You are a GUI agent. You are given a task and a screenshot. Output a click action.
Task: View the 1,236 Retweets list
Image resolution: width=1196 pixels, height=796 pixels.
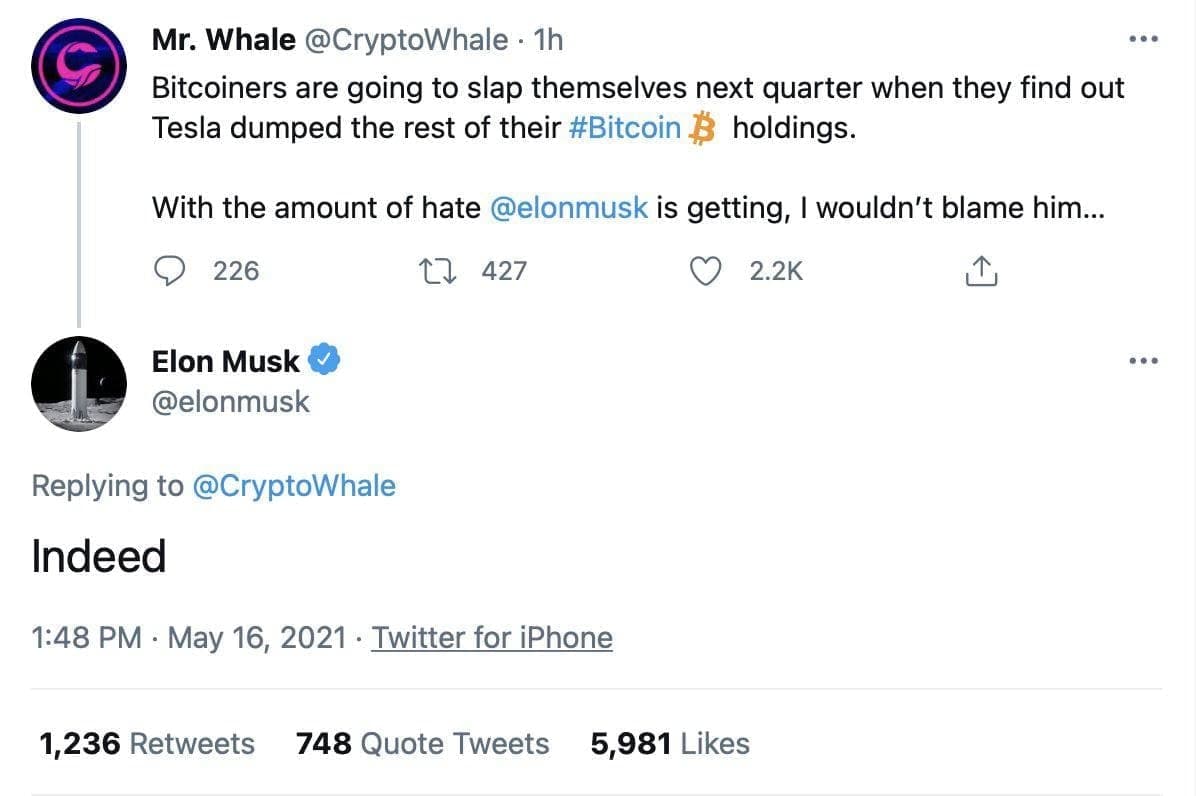click(146, 743)
